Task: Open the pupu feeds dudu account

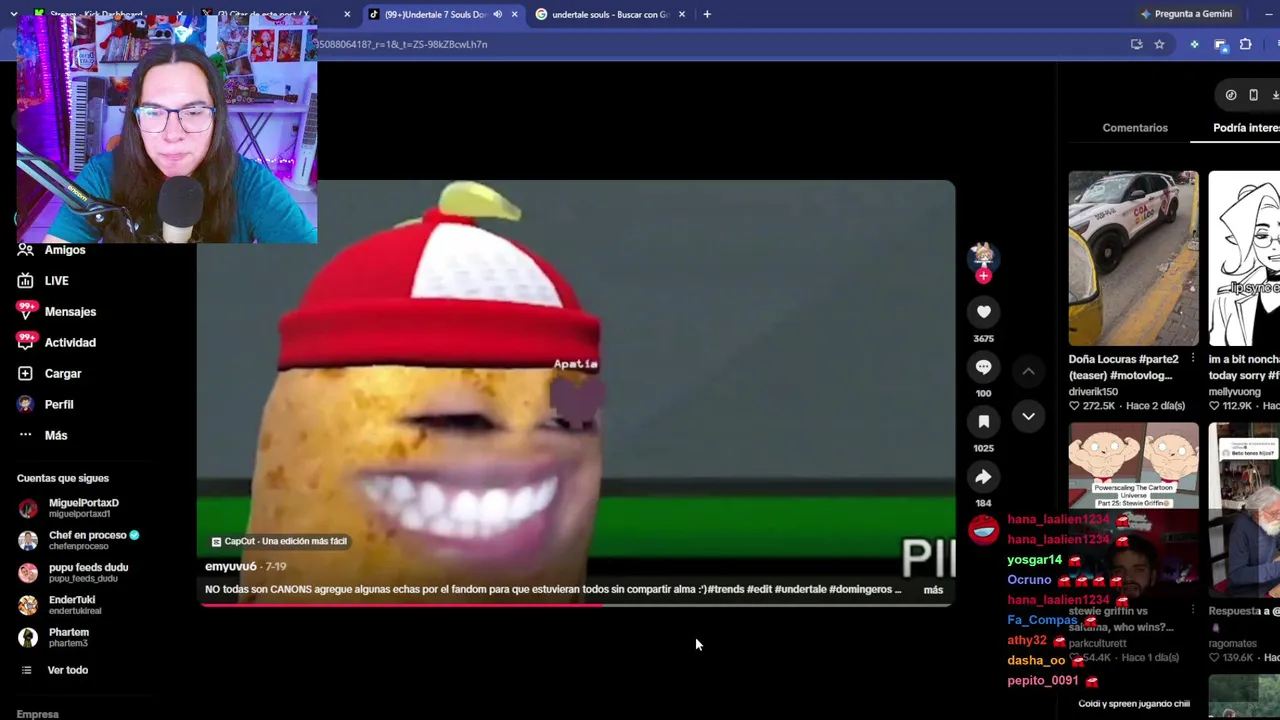Action: (88, 572)
